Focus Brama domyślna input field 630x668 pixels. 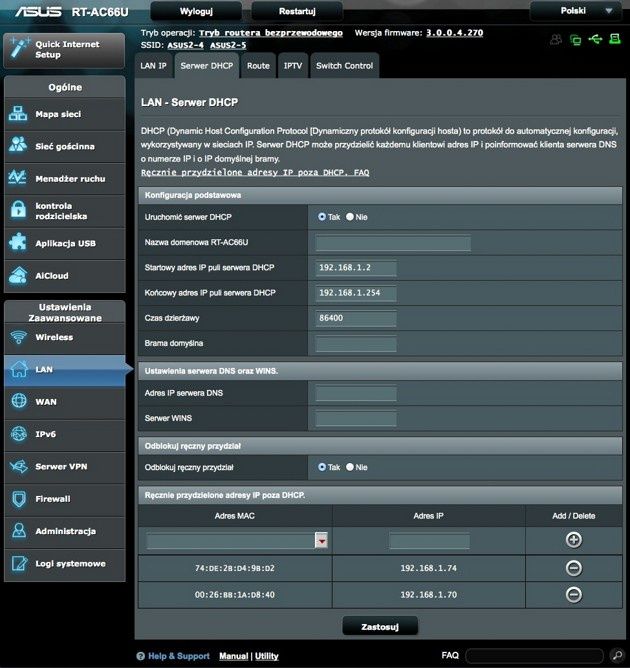tap(356, 343)
